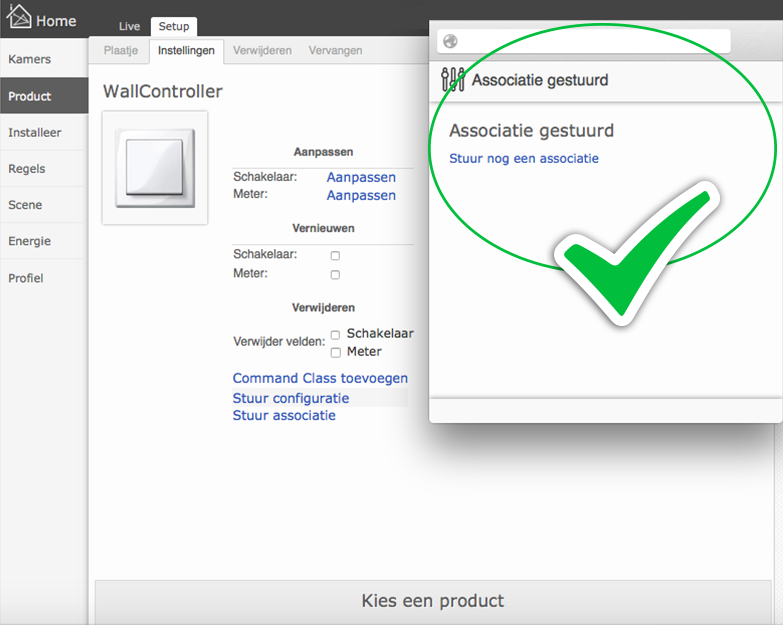Image resolution: width=783 pixels, height=625 pixels.
Task: Click the Associatie gestuurd popup title
Action: [x=540, y=80]
